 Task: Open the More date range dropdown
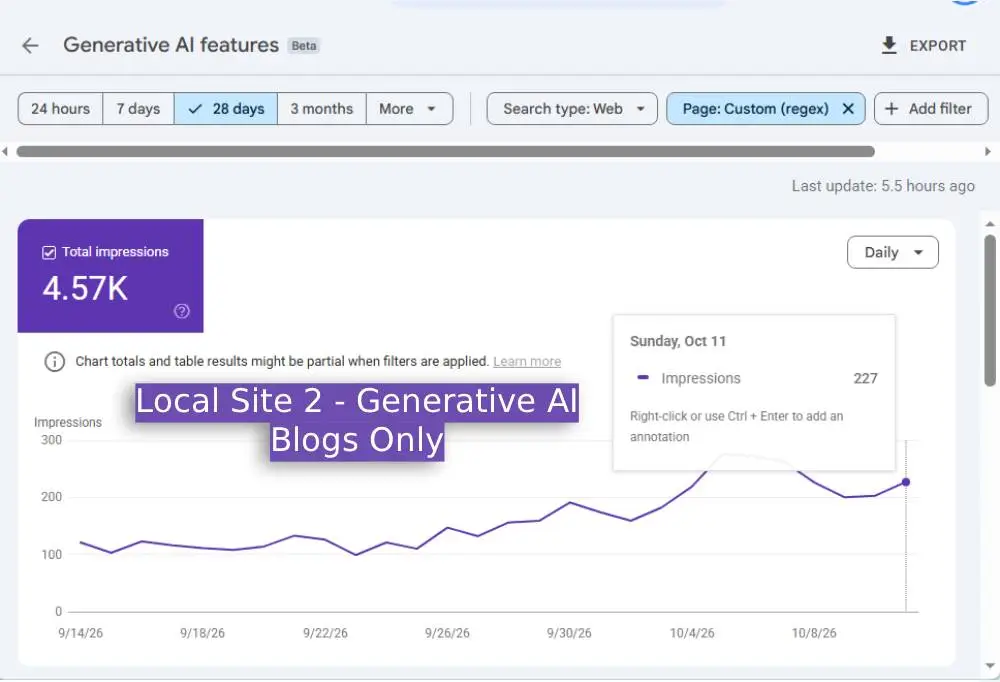pos(409,108)
